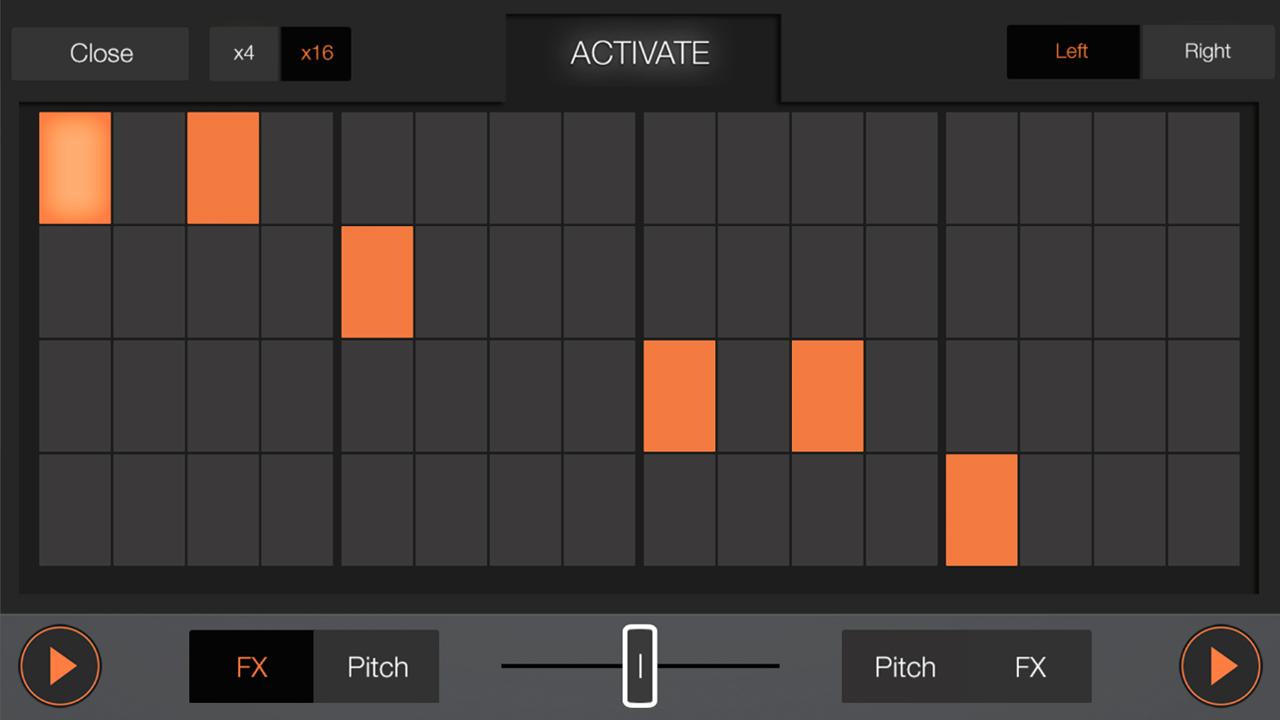
Task: Tap the second orange step in the third row
Action: 828,396
